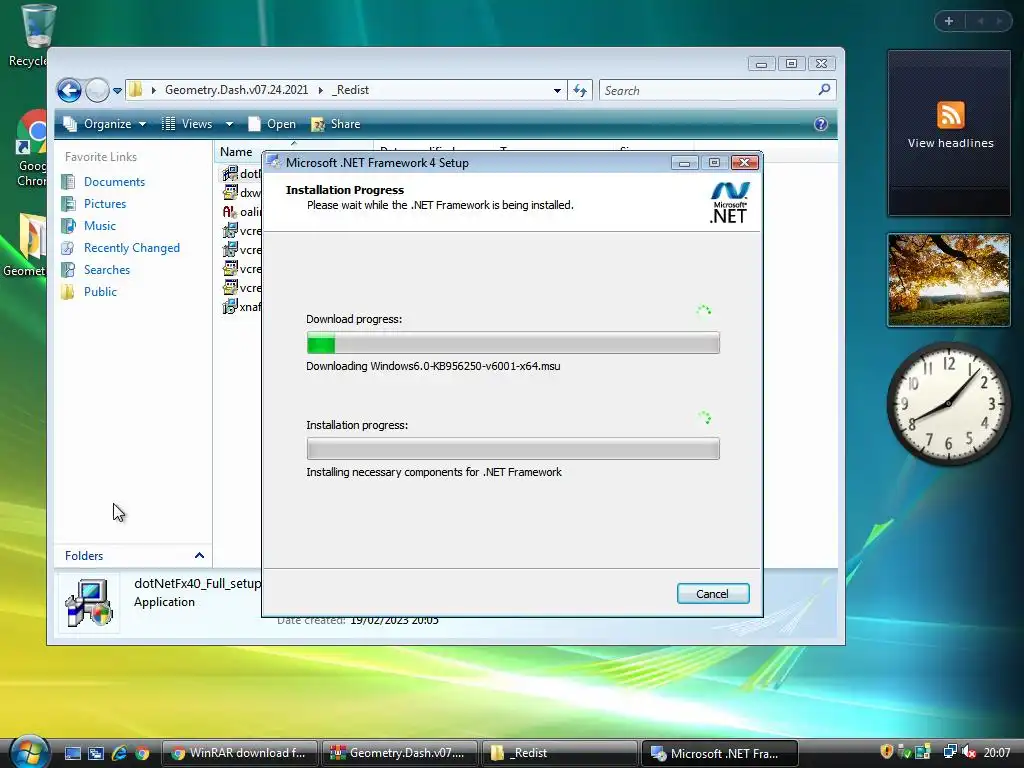1024x768 pixels.
Task: Click Show Desktop in Quick Launch
Action: 72,753
